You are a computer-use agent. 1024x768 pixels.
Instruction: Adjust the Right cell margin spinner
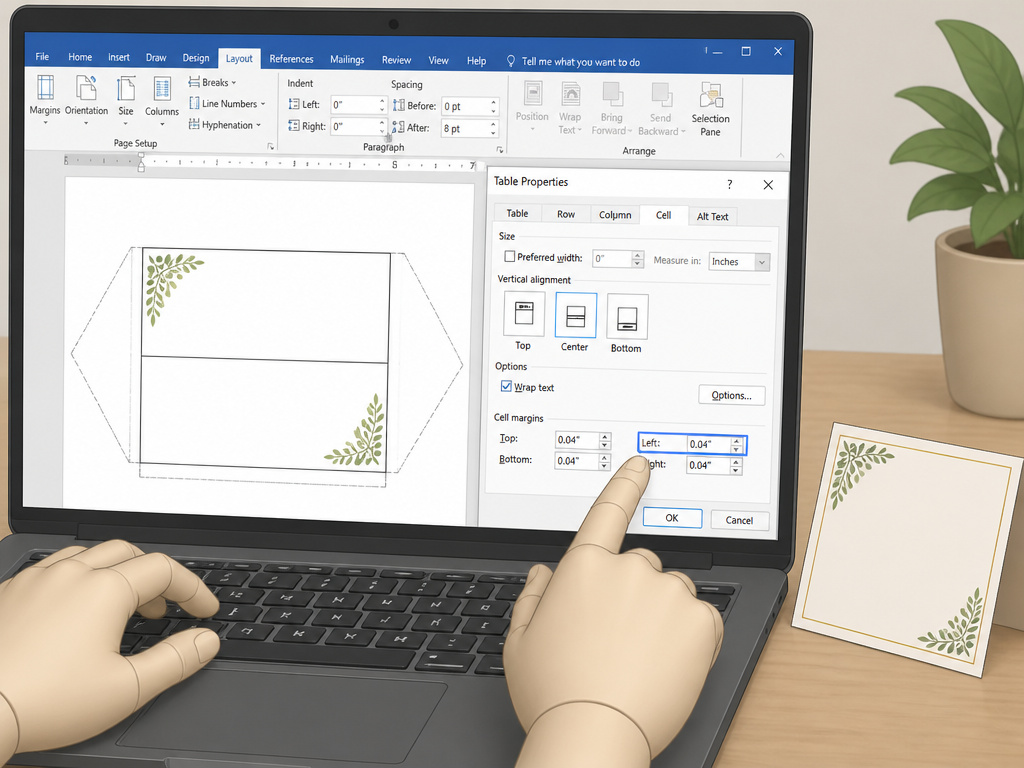(736, 466)
